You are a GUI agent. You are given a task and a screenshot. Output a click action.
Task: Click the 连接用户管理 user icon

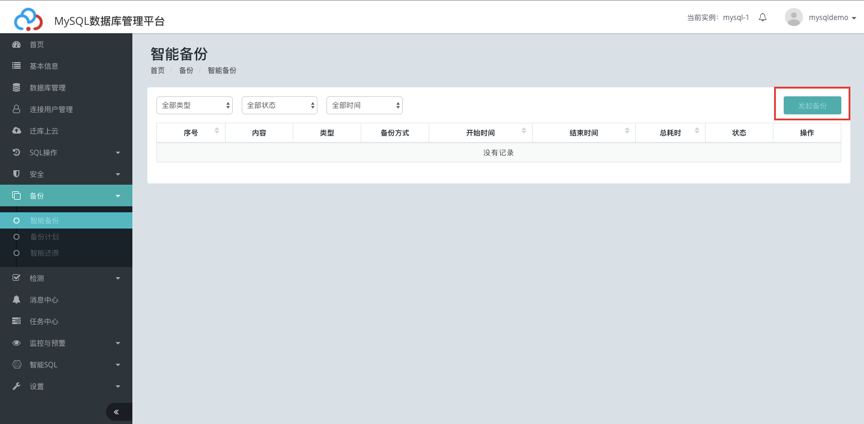tap(17, 109)
